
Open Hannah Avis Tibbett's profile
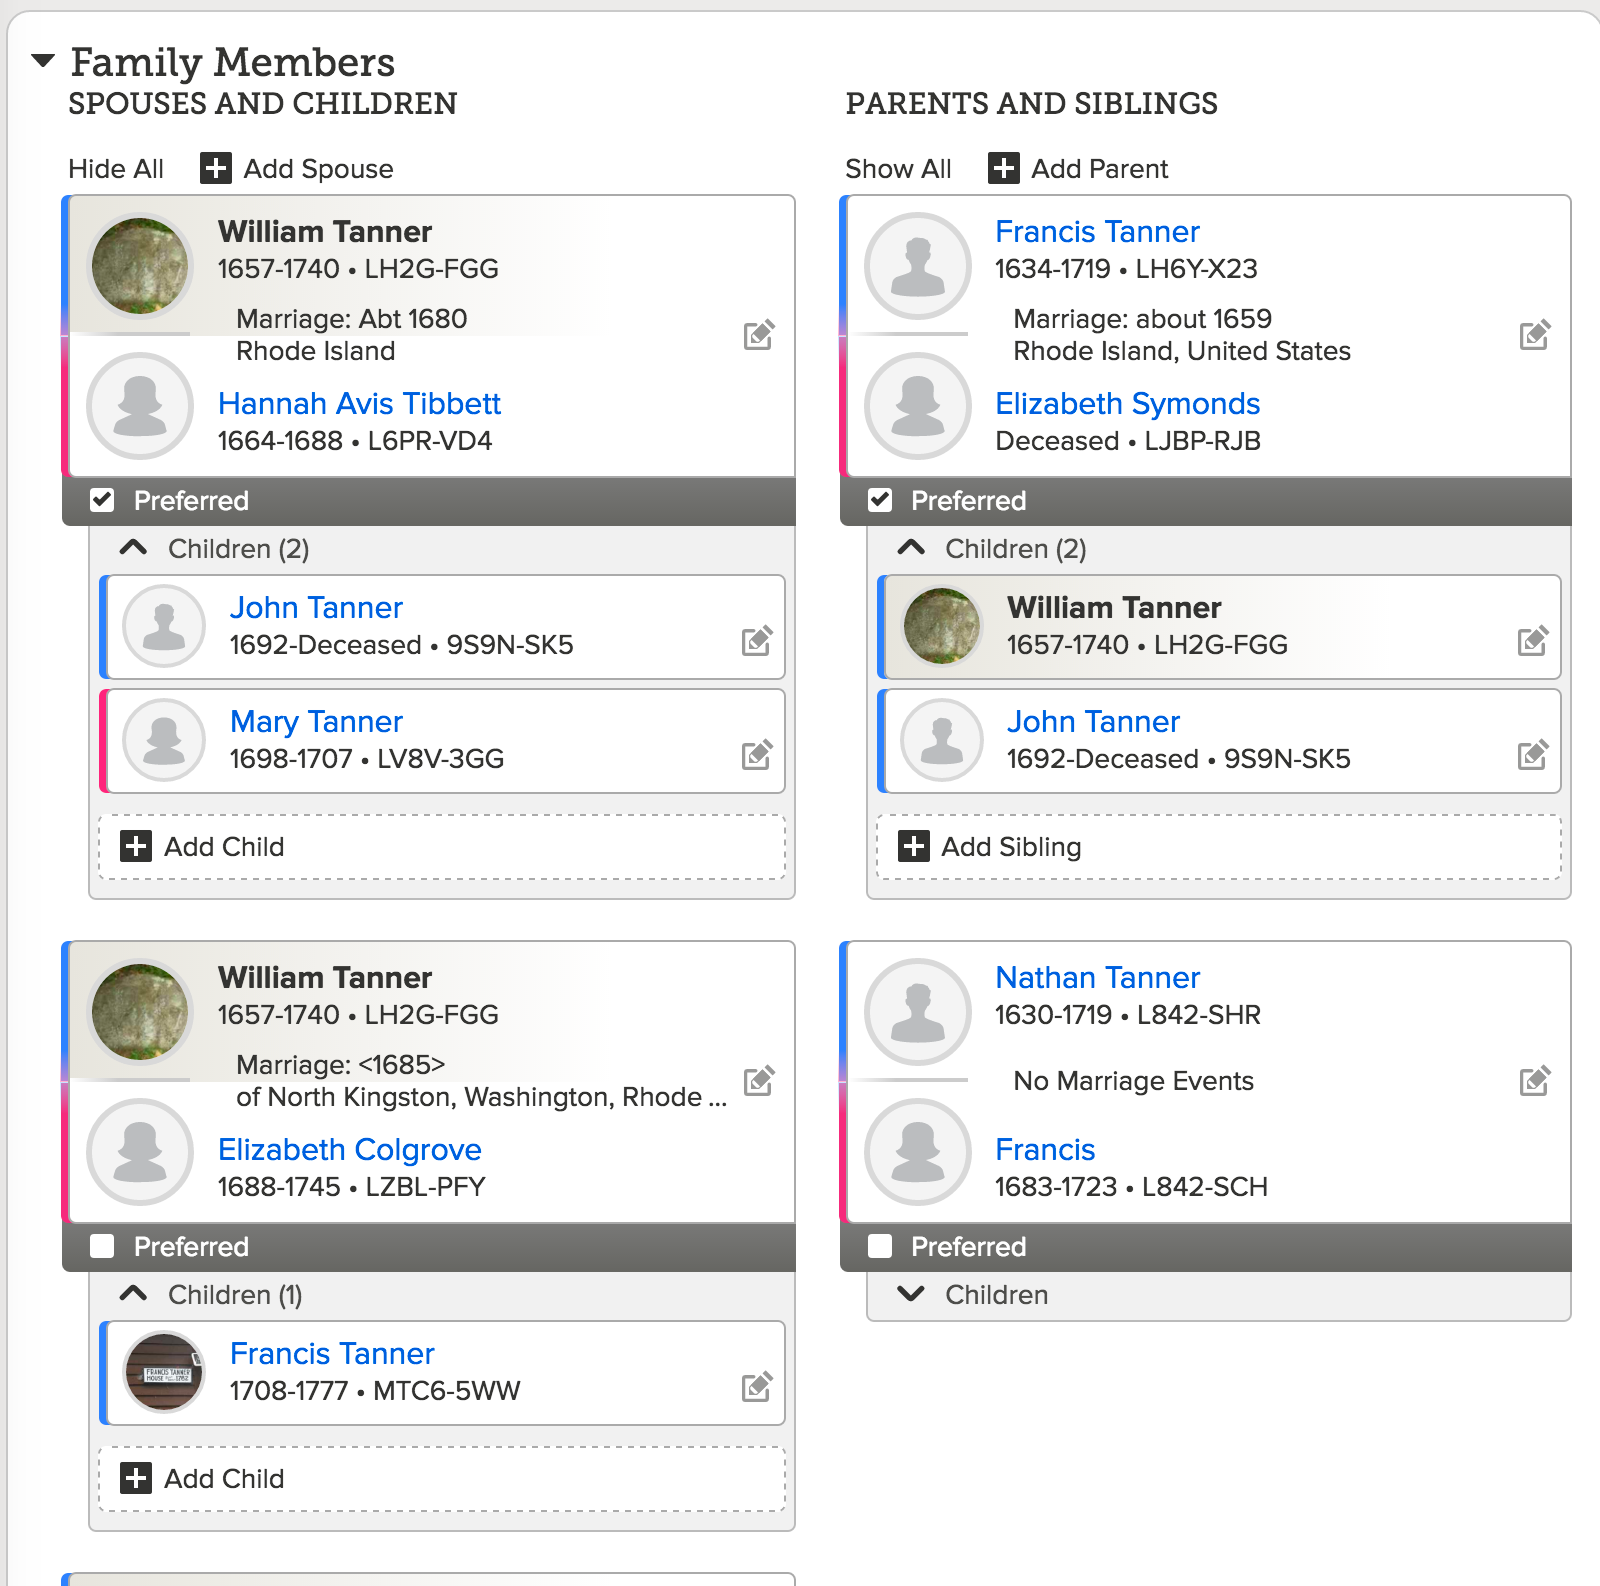pos(359,404)
